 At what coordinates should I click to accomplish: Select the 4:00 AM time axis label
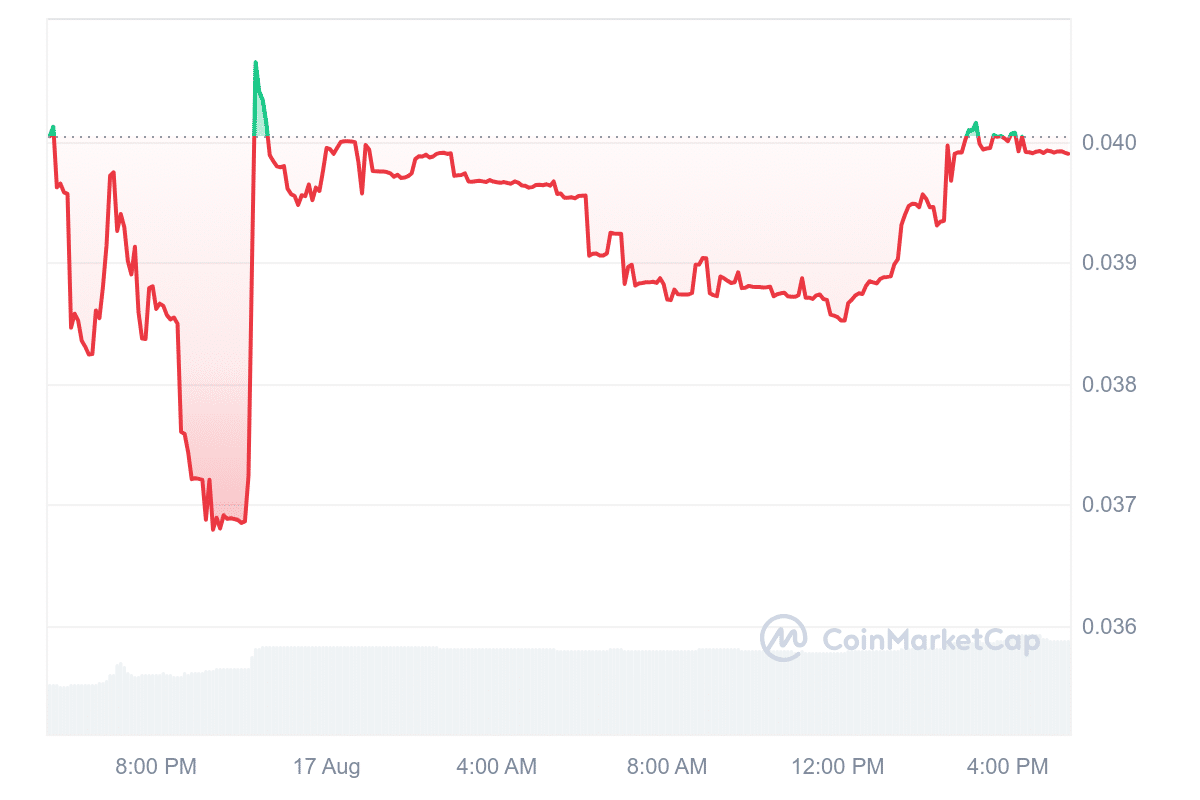[x=496, y=767]
